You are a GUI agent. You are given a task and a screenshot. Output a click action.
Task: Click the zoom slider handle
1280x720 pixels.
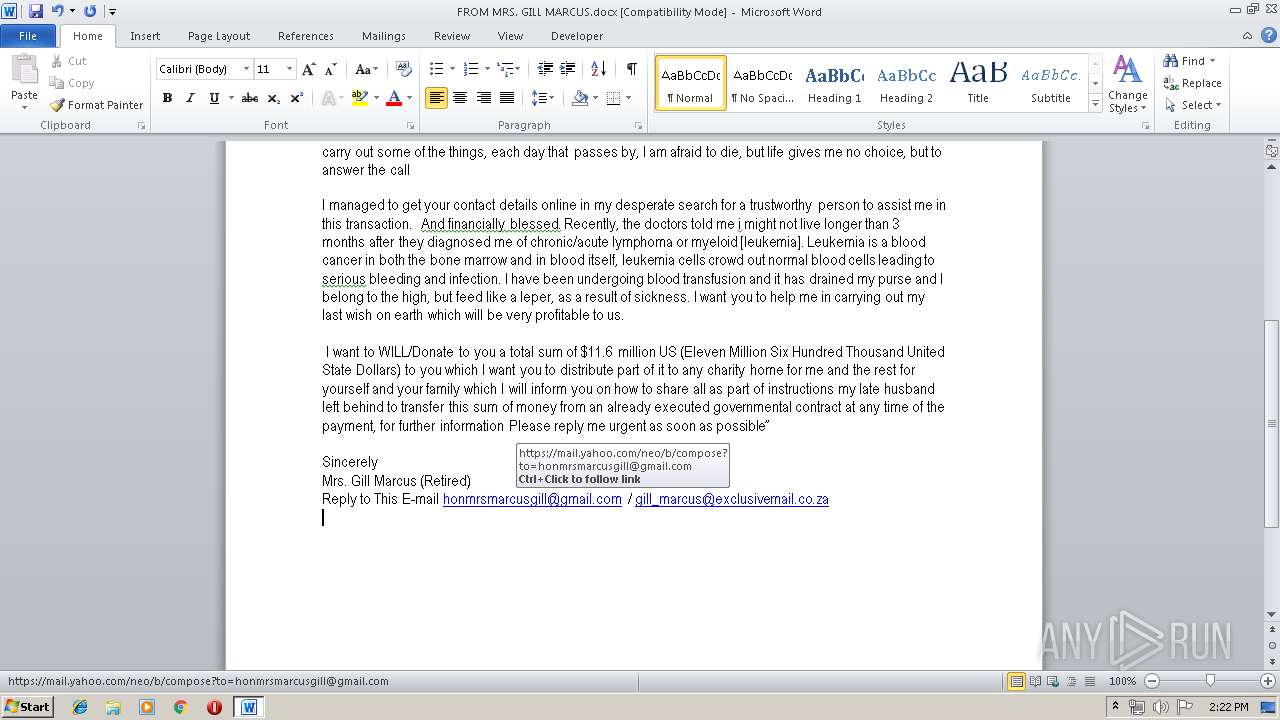(1210, 681)
